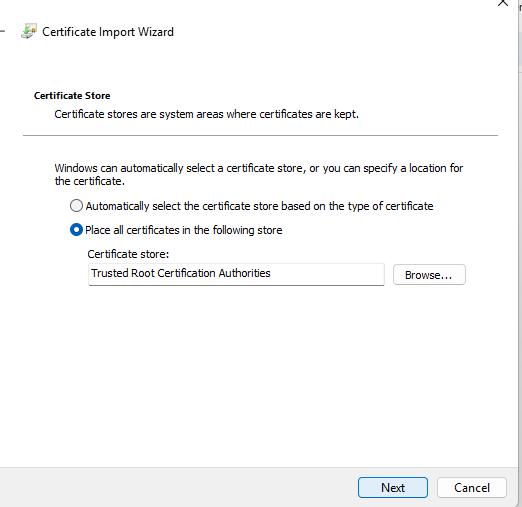Click the 'Automatically select the certificate store' label
The height and width of the screenshot is (507, 522).
(x=259, y=206)
